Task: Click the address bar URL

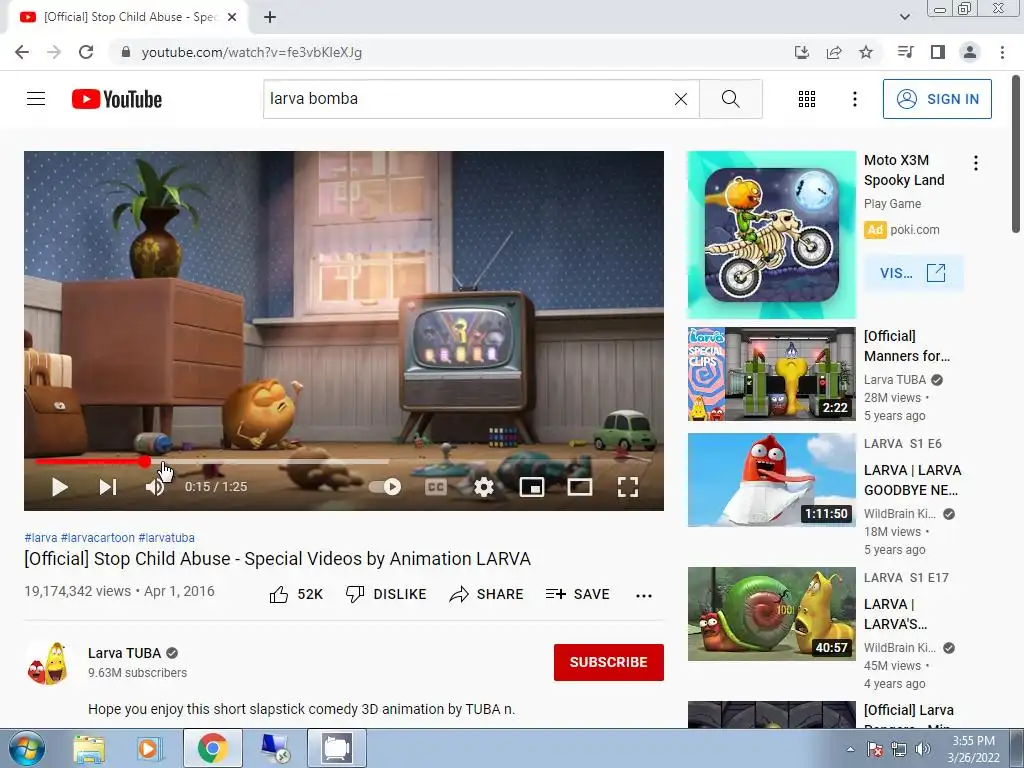Action: [x=251, y=52]
